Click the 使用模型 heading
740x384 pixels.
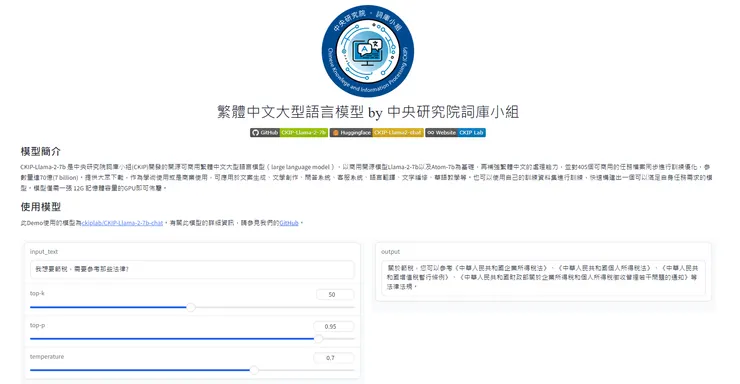[x=41, y=207]
